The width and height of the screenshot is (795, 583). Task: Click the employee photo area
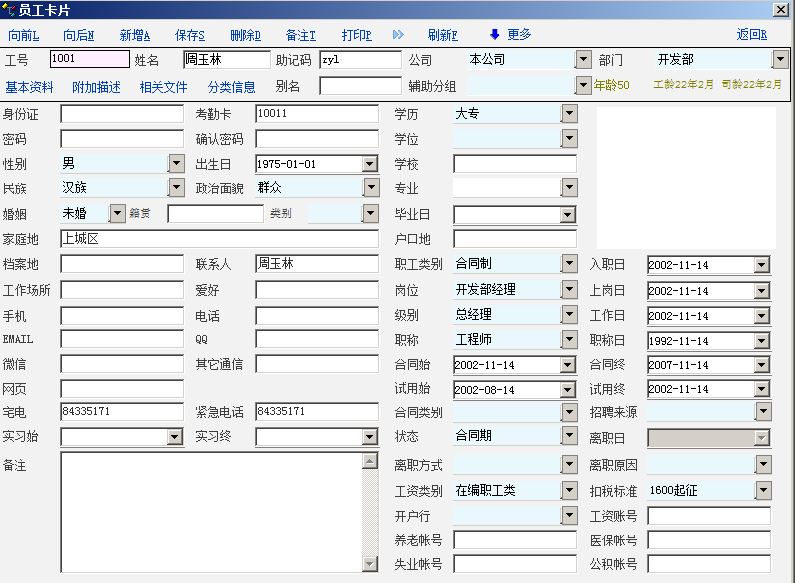[x=686, y=177]
